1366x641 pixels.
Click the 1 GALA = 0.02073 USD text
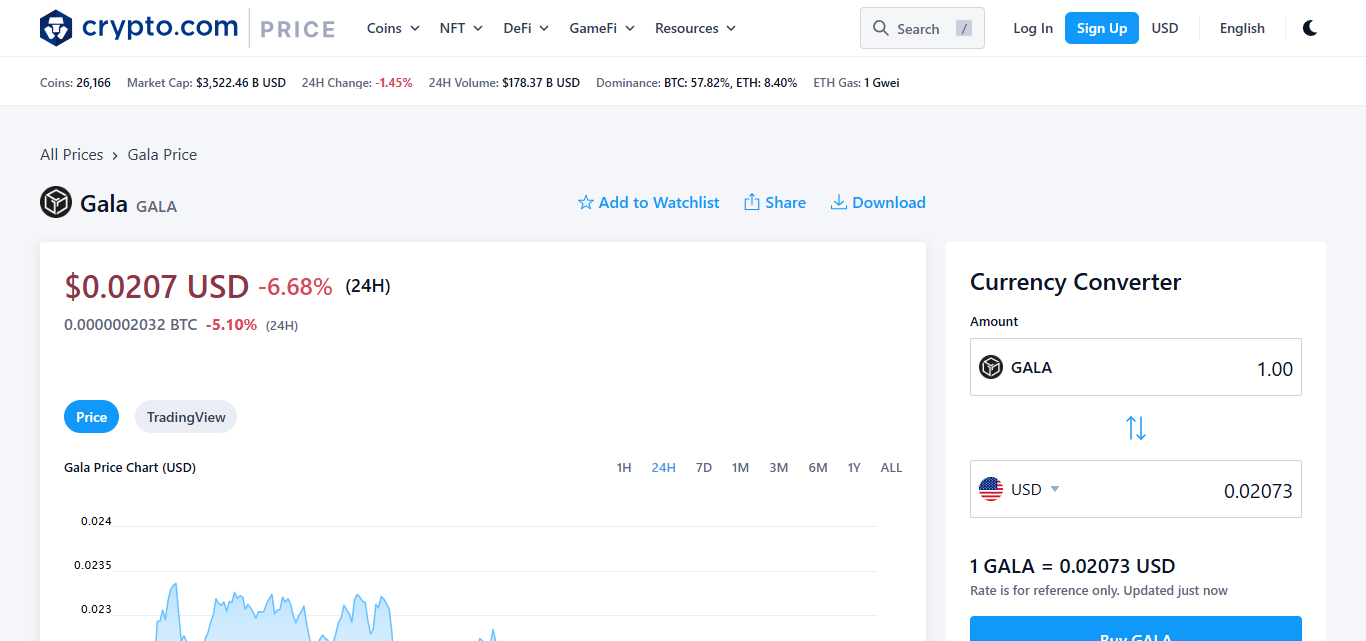(x=1072, y=566)
